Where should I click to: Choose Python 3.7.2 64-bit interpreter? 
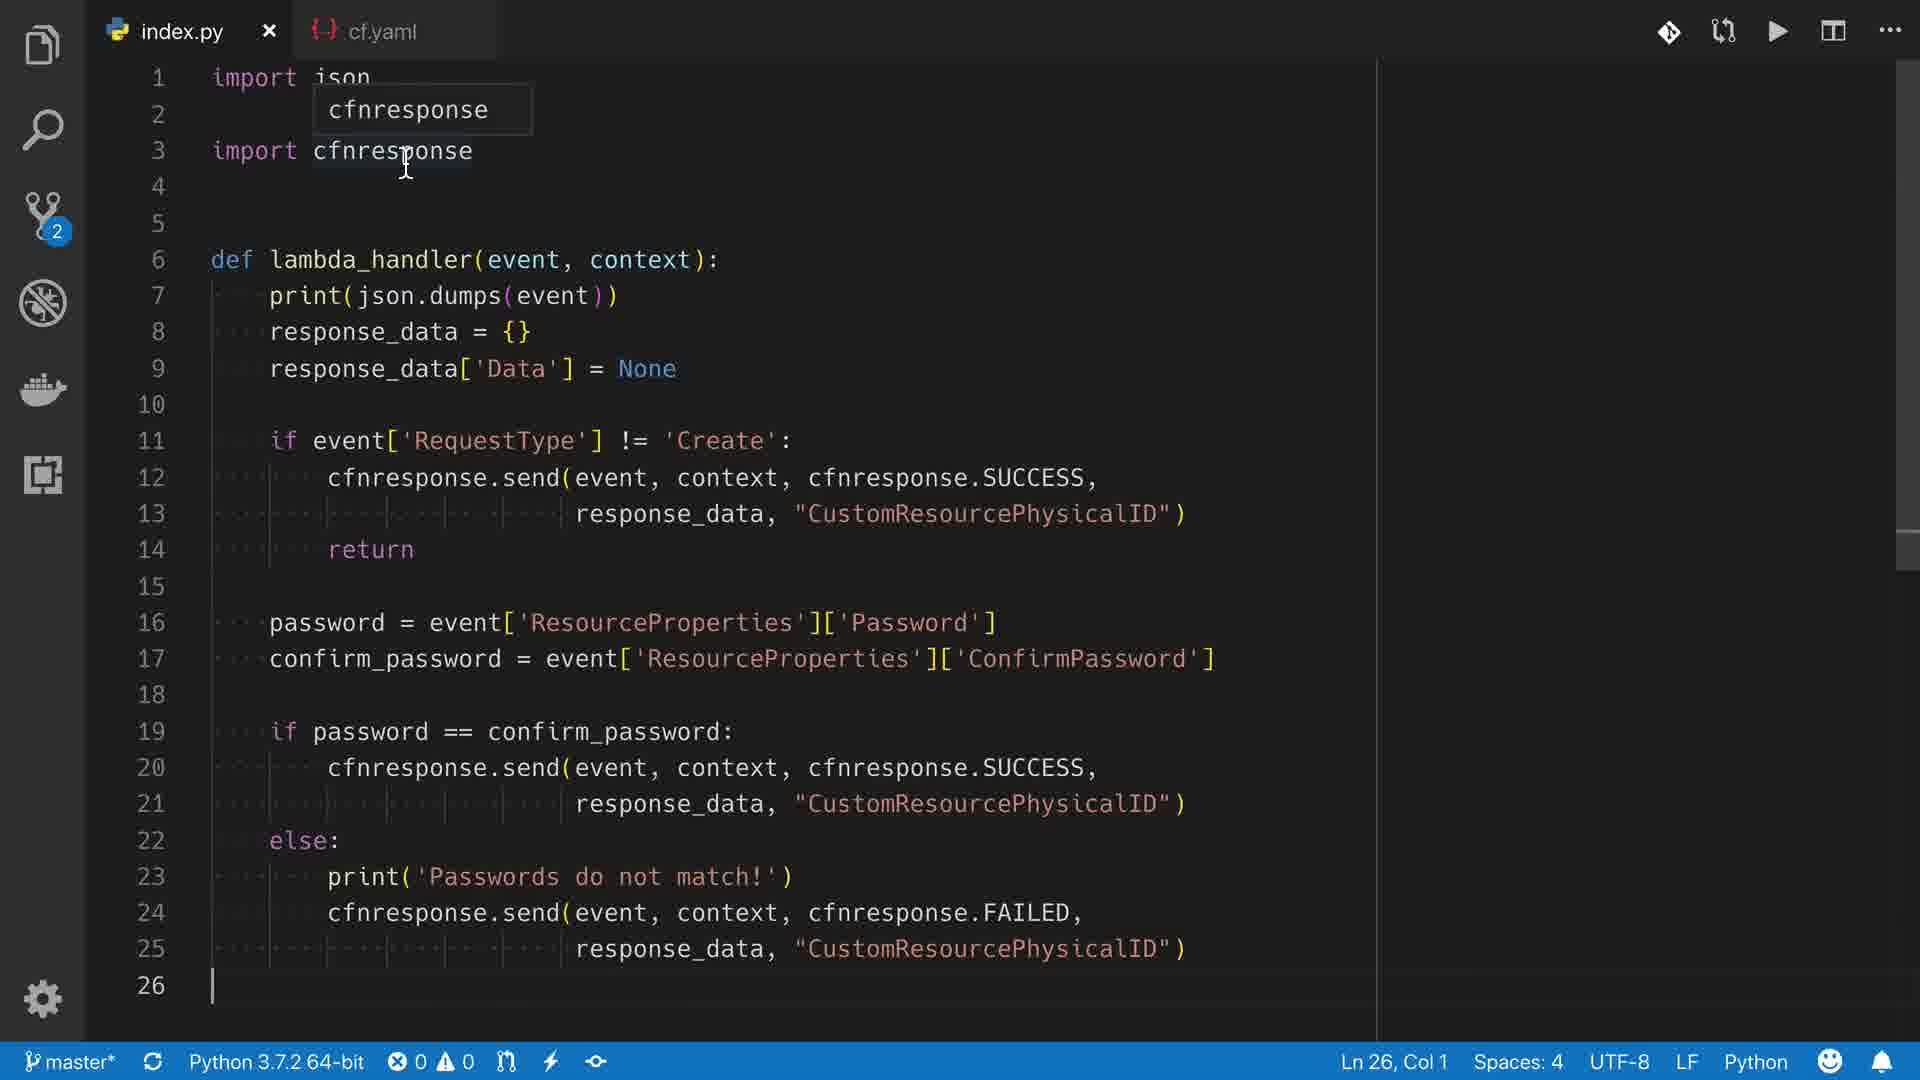tap(276, 1061)
